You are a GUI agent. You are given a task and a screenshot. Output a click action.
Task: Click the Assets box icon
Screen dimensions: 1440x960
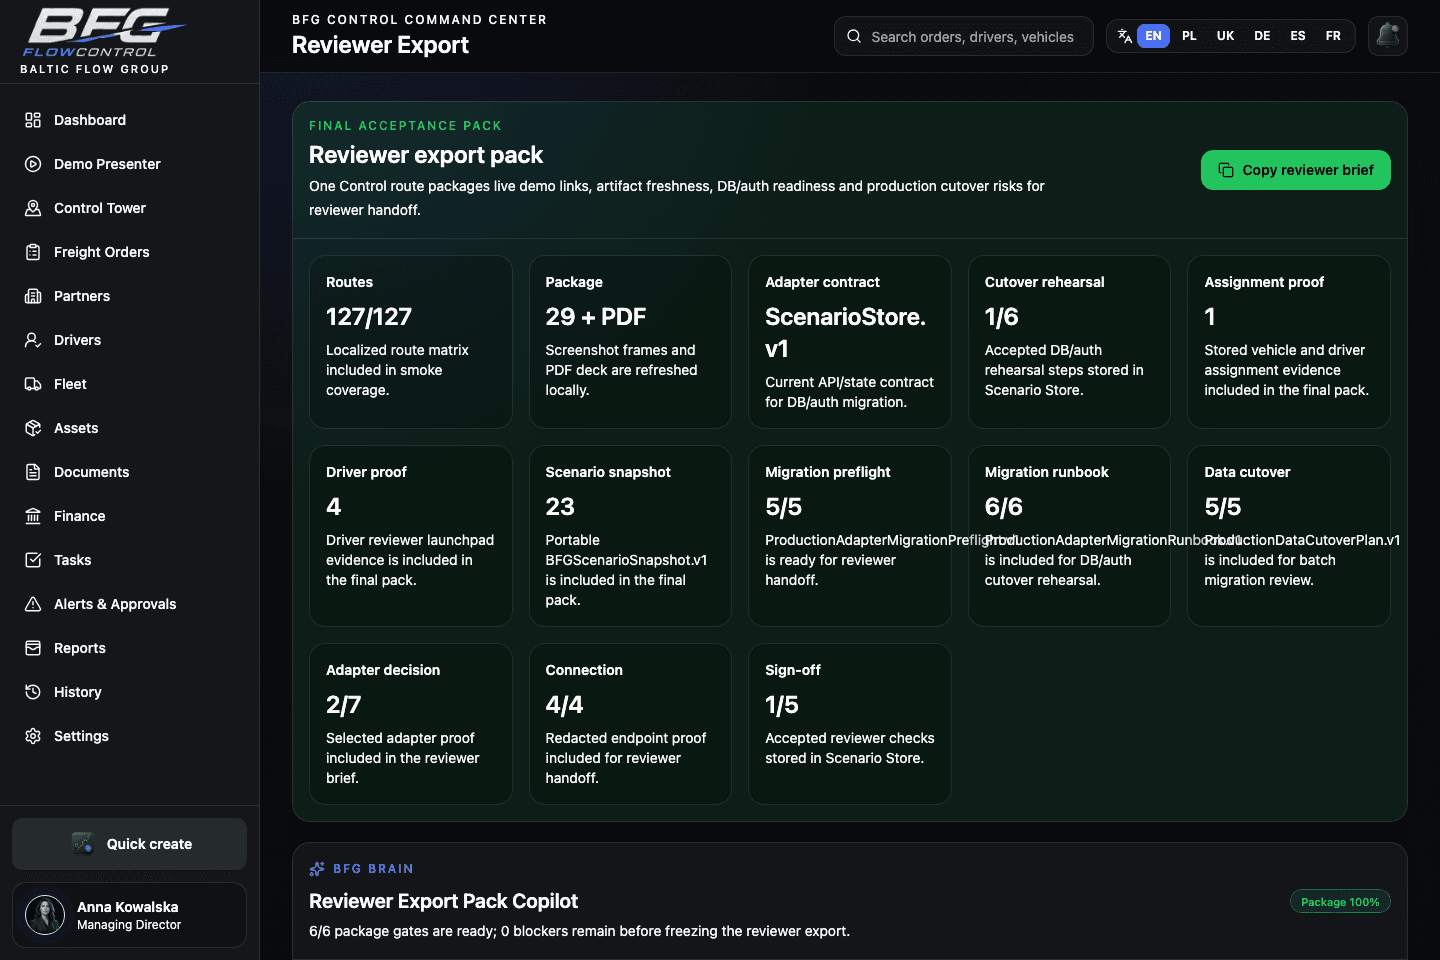(x=33, y=428)
